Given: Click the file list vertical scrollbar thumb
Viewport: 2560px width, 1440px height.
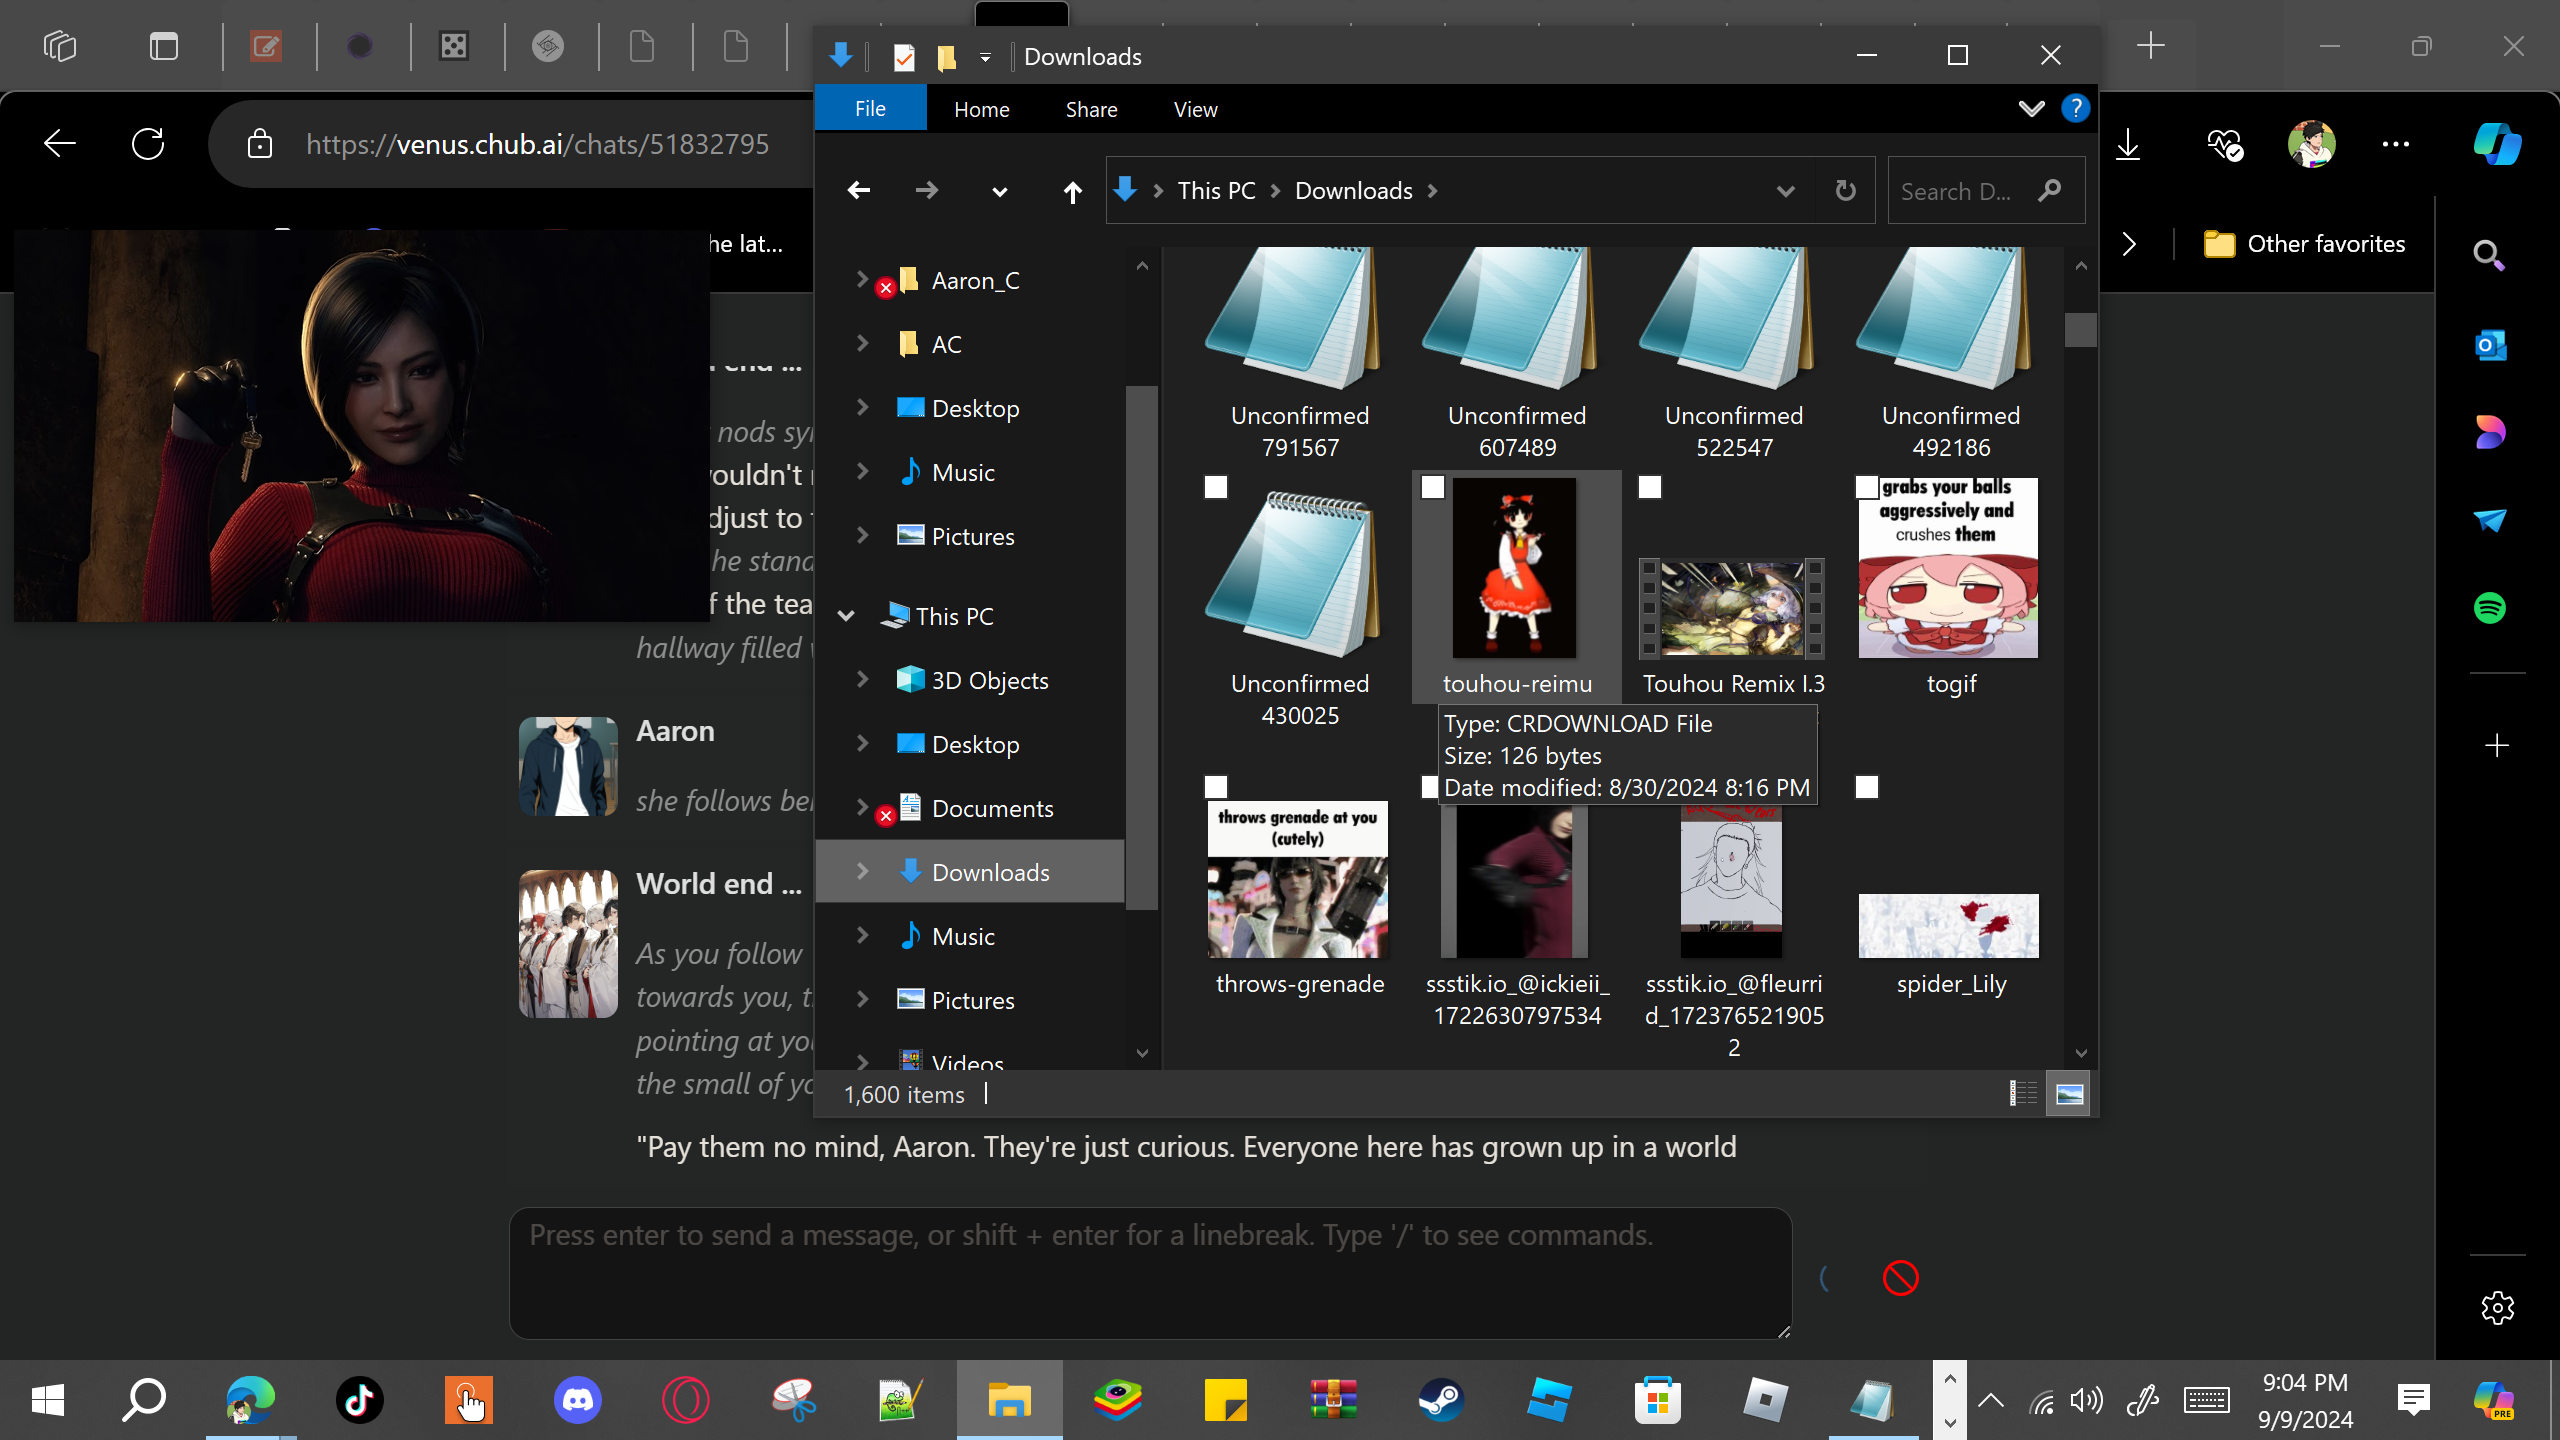Looking at the screenshot, I should pyautogui.click(x=2080, y=330).
